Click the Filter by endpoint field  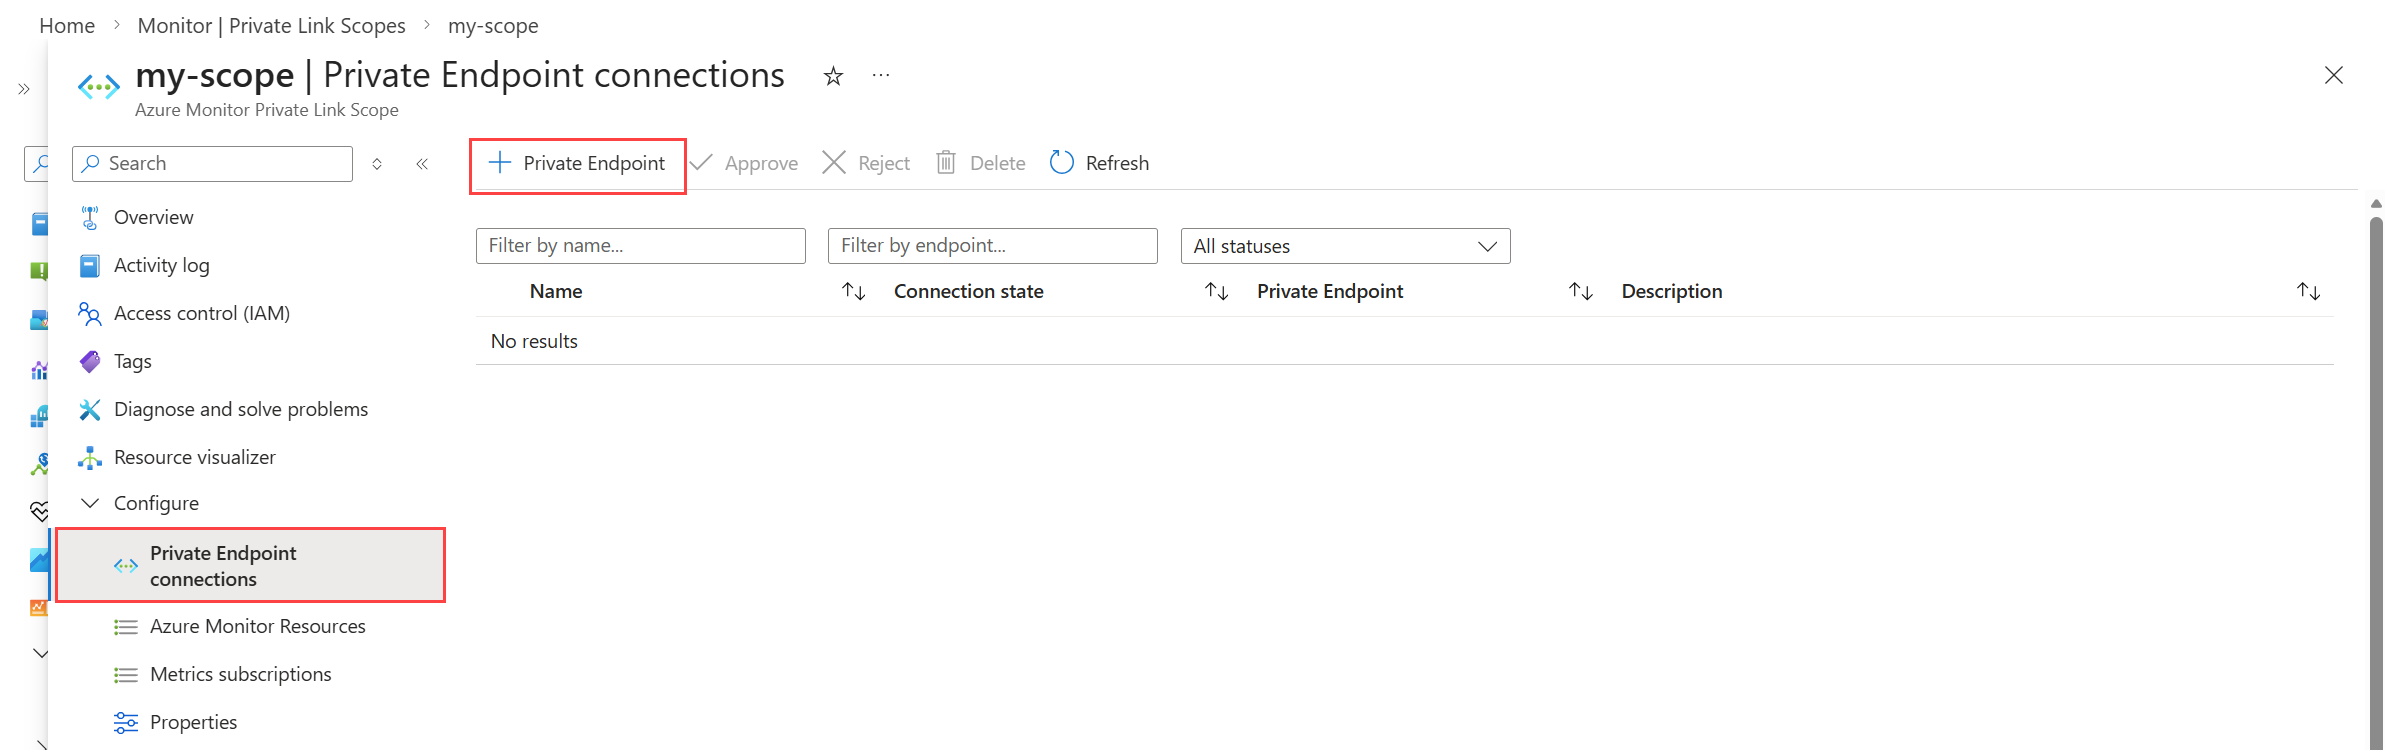993,246
